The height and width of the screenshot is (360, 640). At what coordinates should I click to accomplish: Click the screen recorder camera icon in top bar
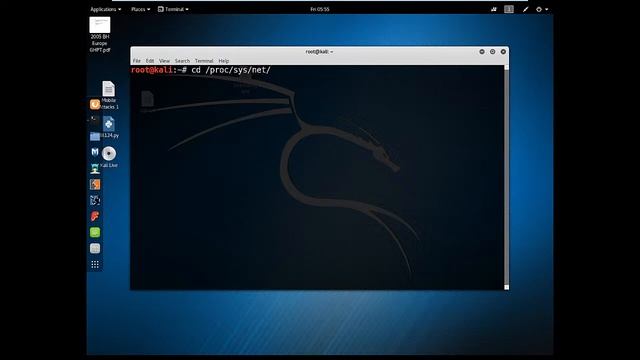pyautogui.click(x=494, y=9)
